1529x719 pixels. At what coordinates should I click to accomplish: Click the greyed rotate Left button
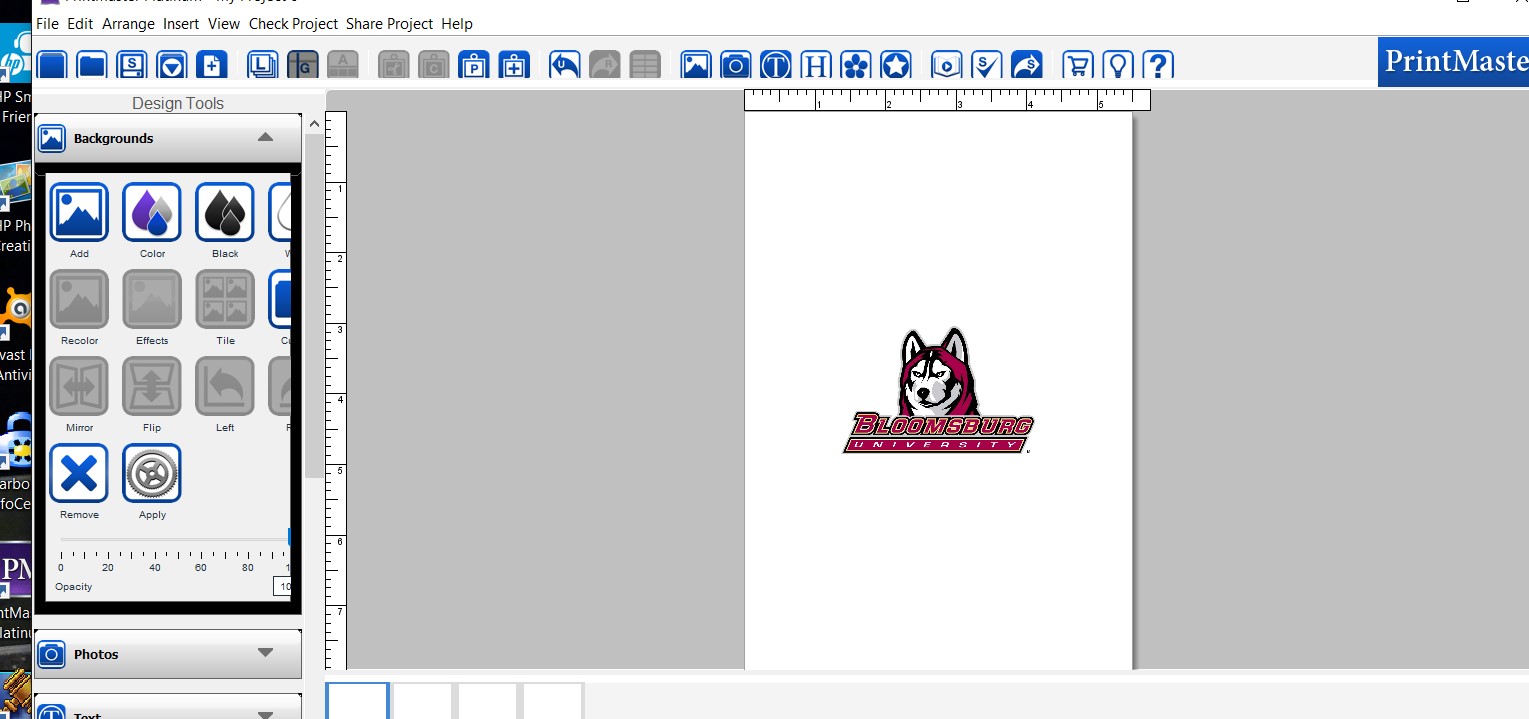pyautogui.click(x=225, y=386)
